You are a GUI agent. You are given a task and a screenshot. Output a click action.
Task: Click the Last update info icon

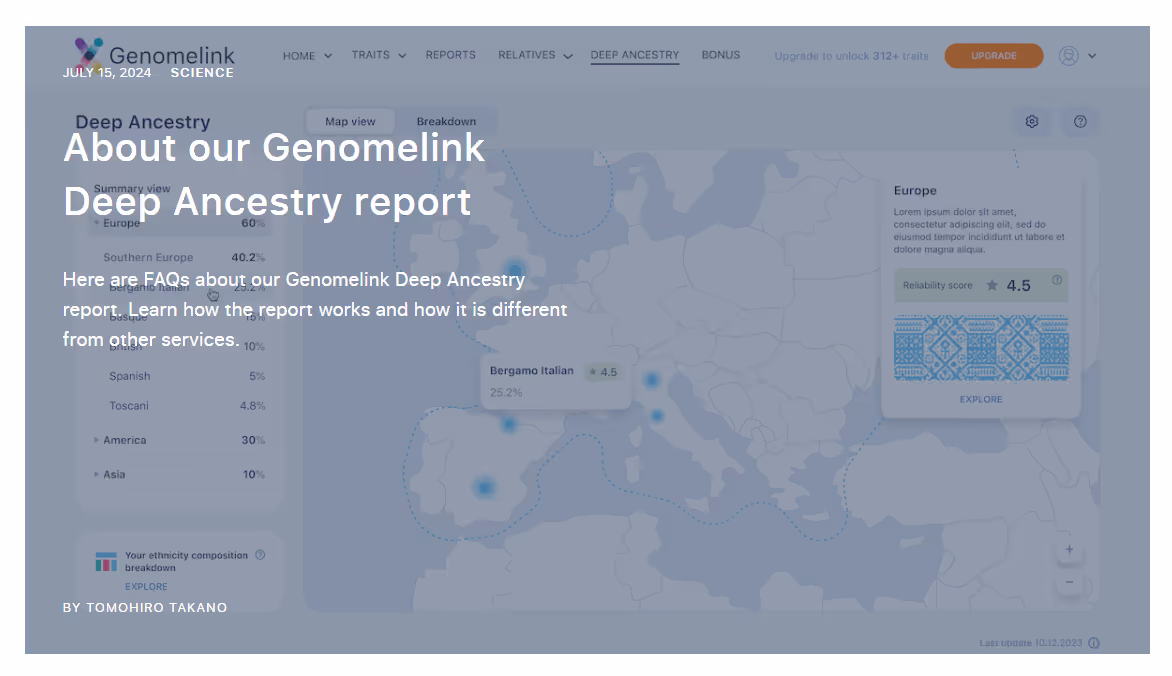point(1094,643)
